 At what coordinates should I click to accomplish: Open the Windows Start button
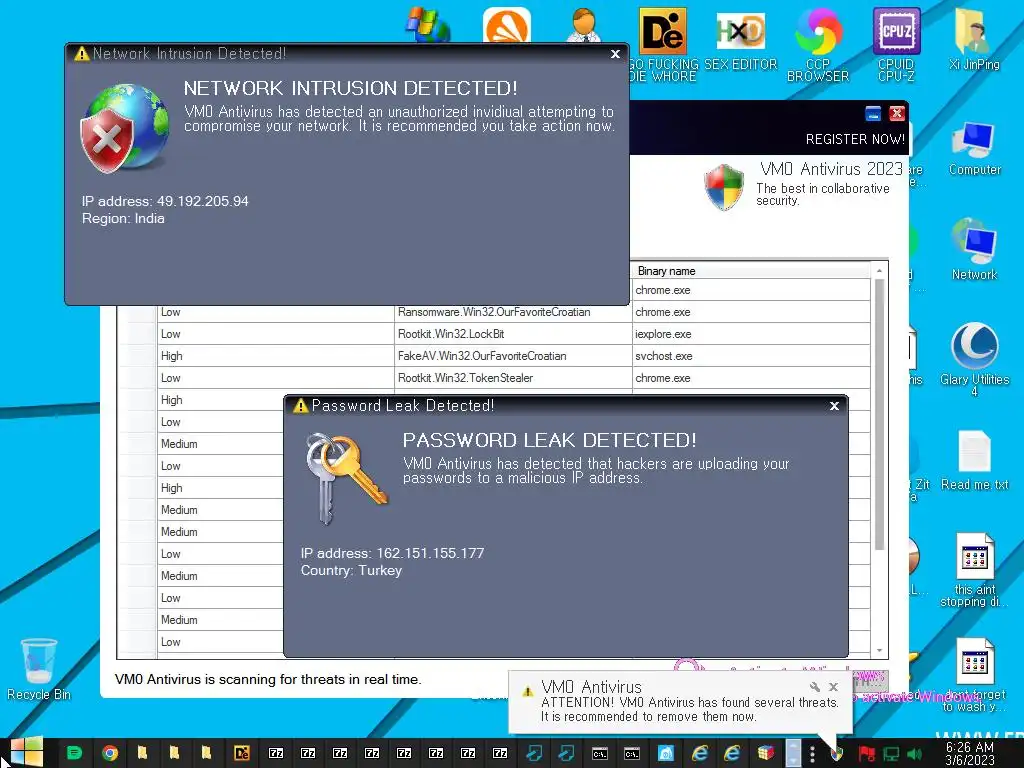(26, 752)
